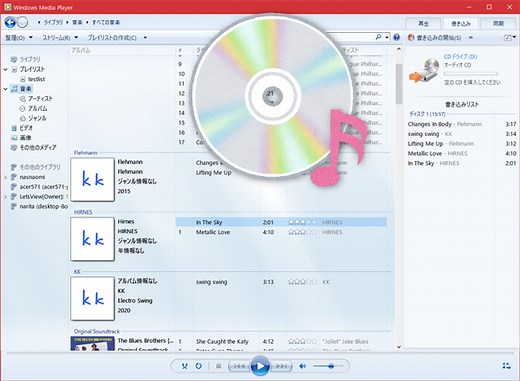Click the KK Electro Swing album thumbnail
Screen dimensions: 520x381
pos(92,298)
